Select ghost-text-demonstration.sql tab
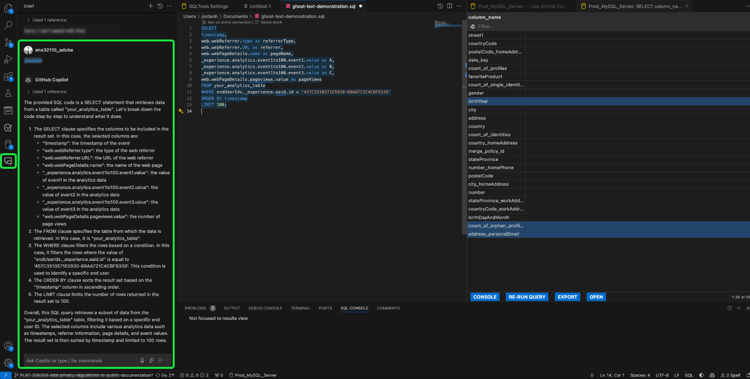The height and width of the screenshot is (379, 750). (323, 6)
